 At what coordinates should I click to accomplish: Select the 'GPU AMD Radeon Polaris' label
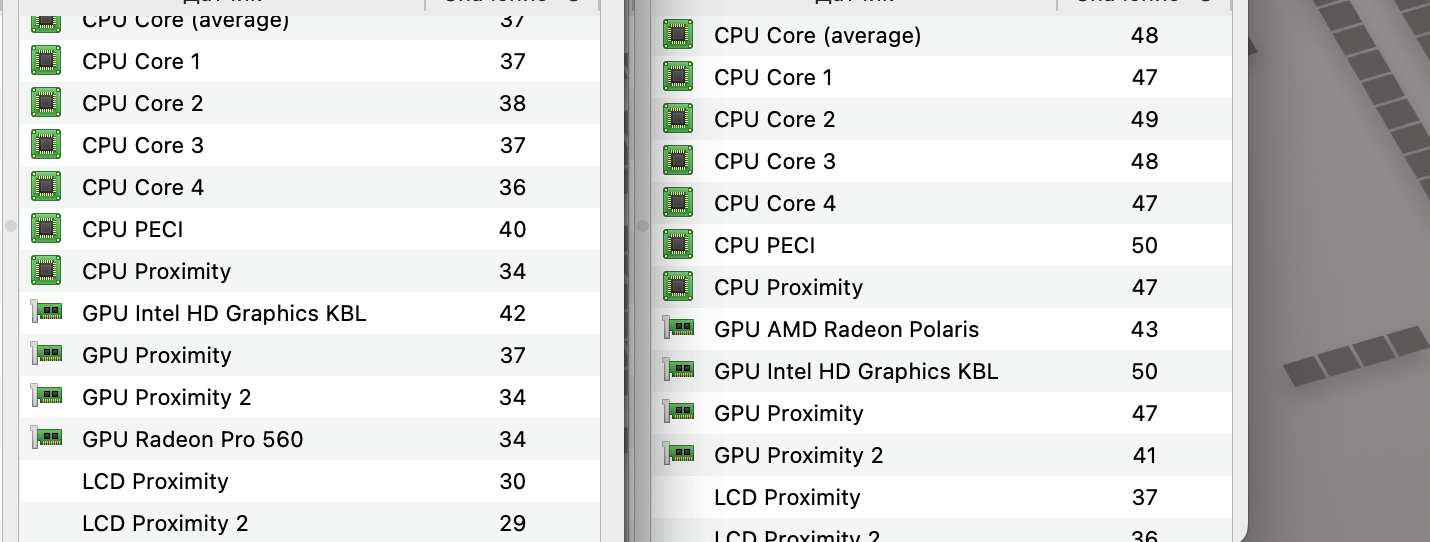847,329
